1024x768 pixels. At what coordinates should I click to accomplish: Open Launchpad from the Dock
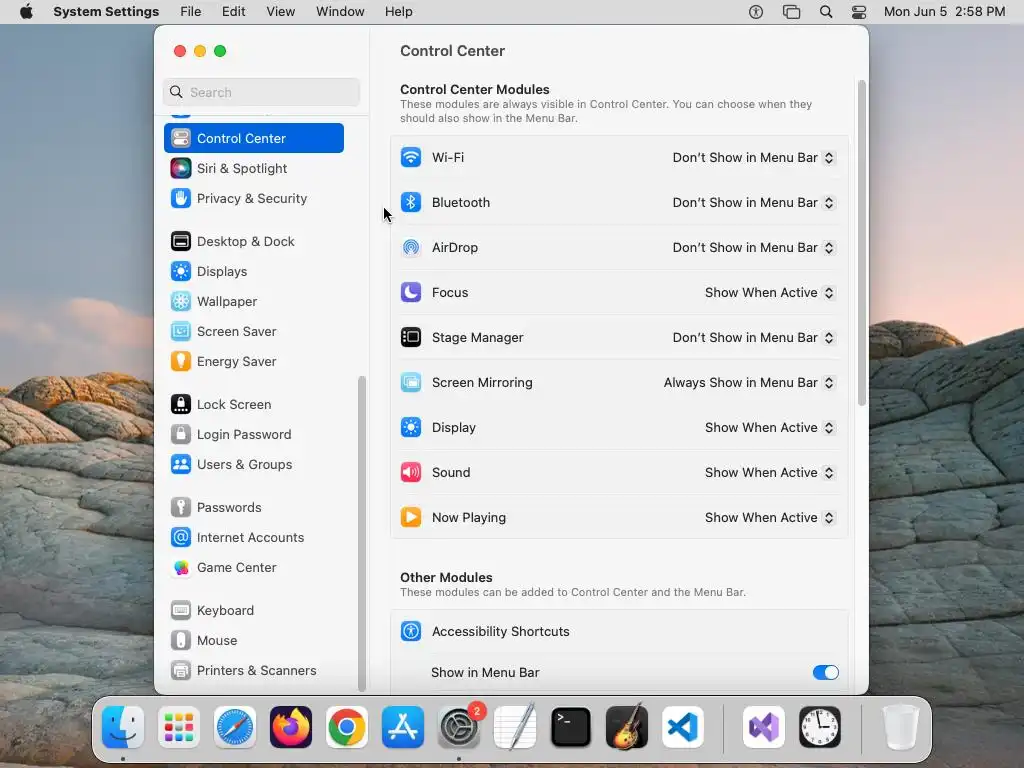tap(179, 727)
